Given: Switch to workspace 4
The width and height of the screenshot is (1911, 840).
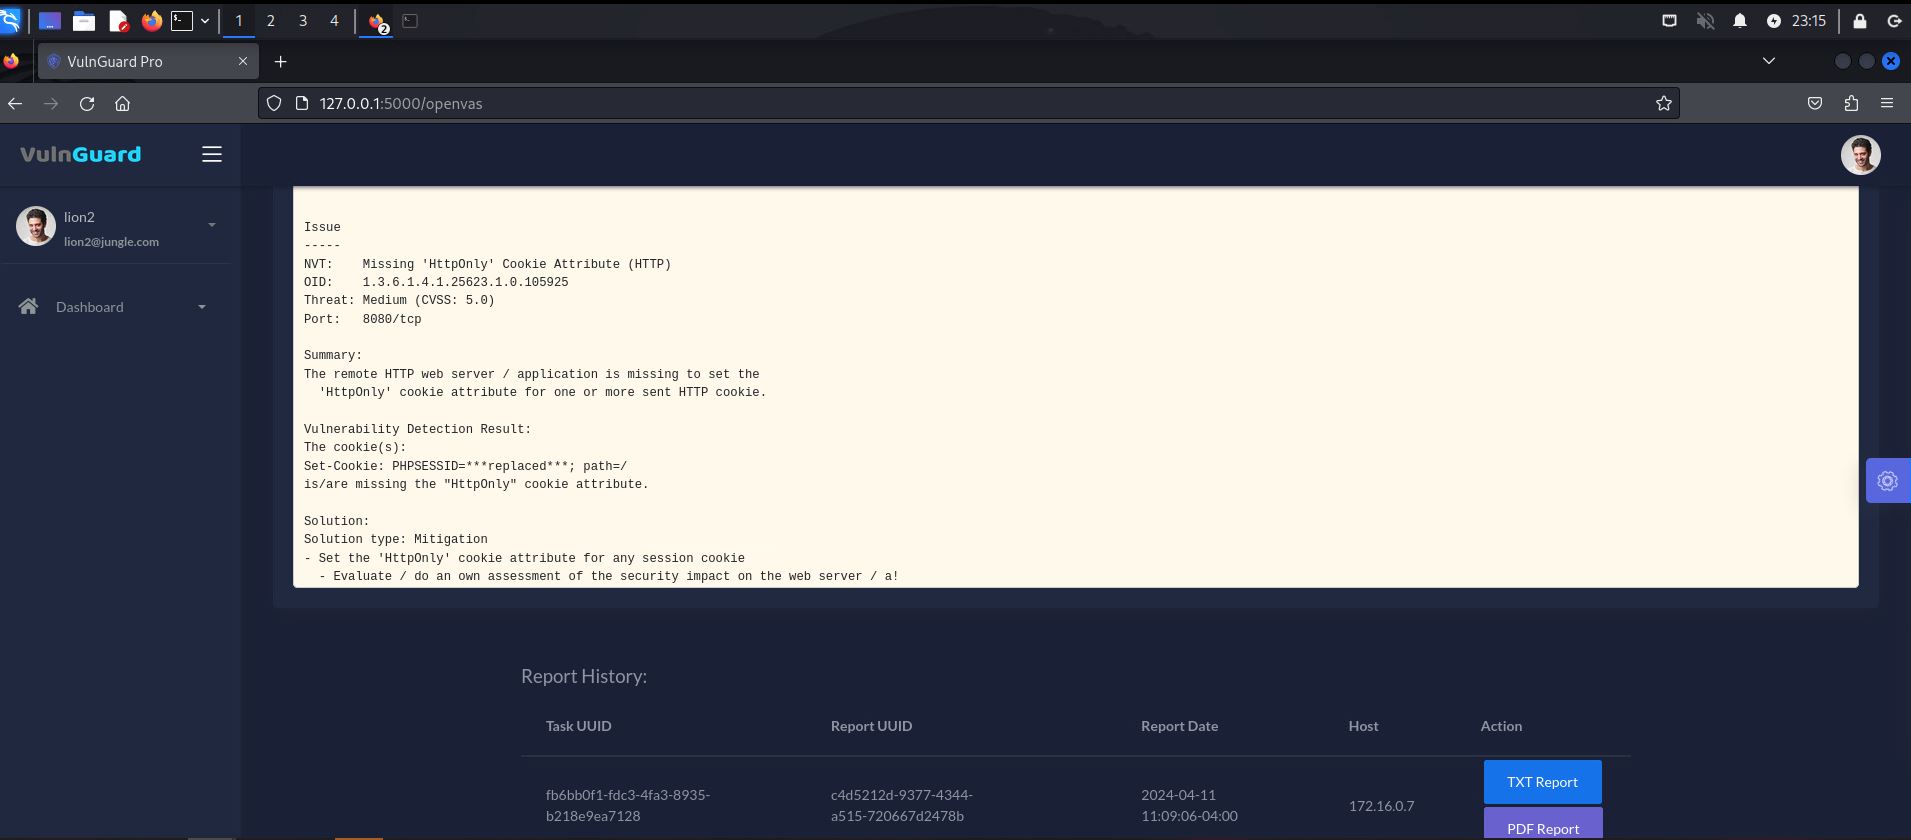Looking at the screenshot, I should pyautogui.click(x=334, y=20).
